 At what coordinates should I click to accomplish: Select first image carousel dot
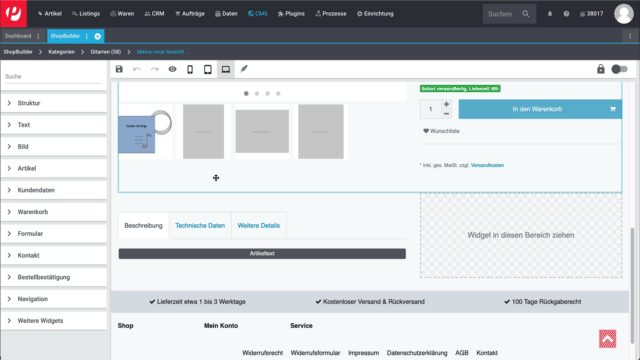click(x=246, y=93)
